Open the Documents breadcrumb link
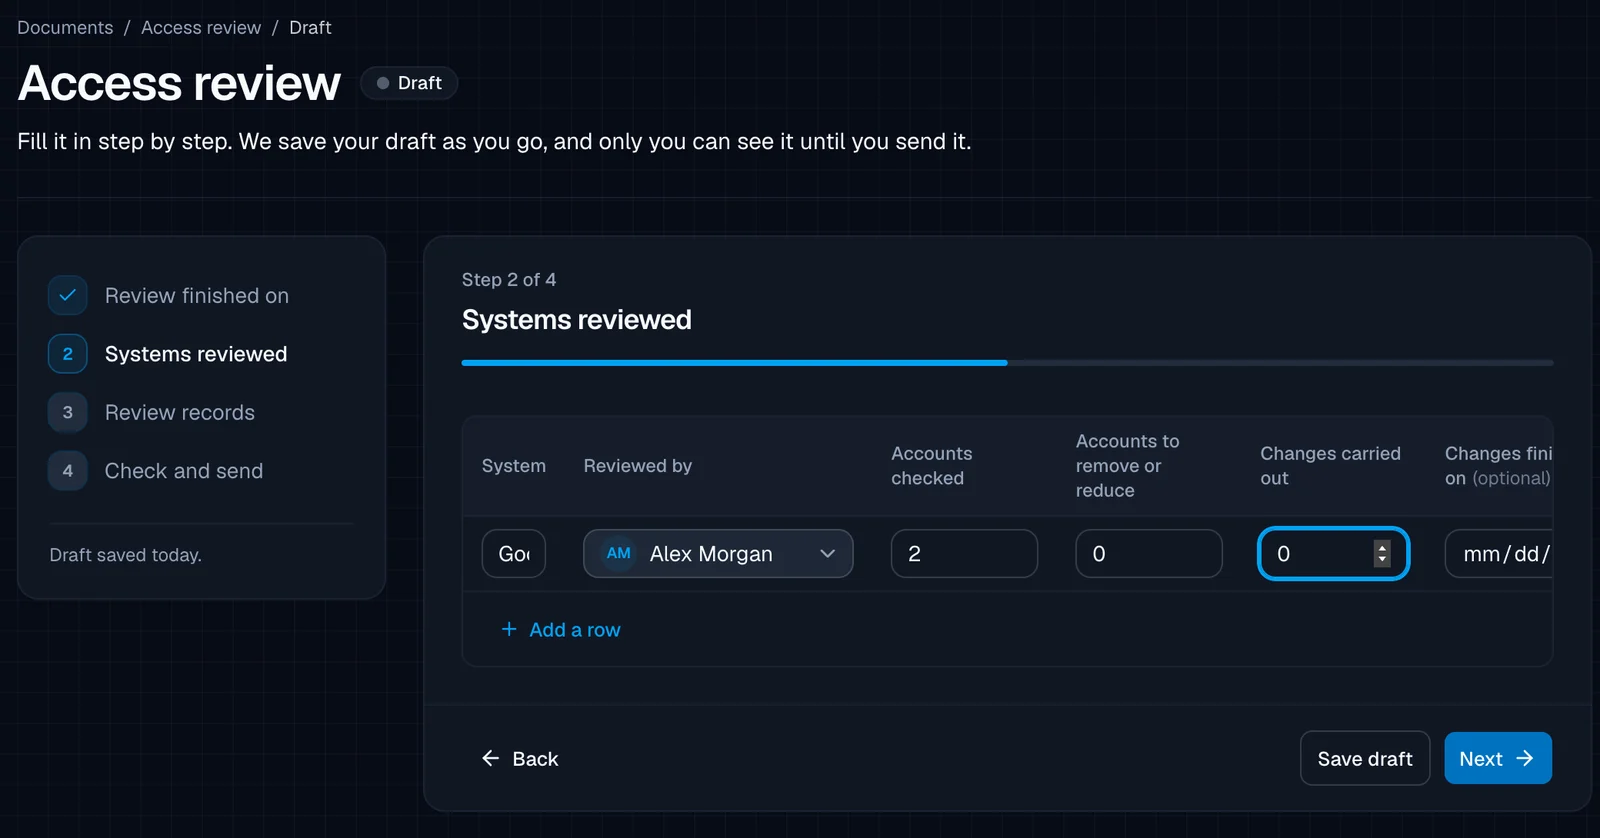Viewport: 1600px width, 838px height. pos(65,28)
